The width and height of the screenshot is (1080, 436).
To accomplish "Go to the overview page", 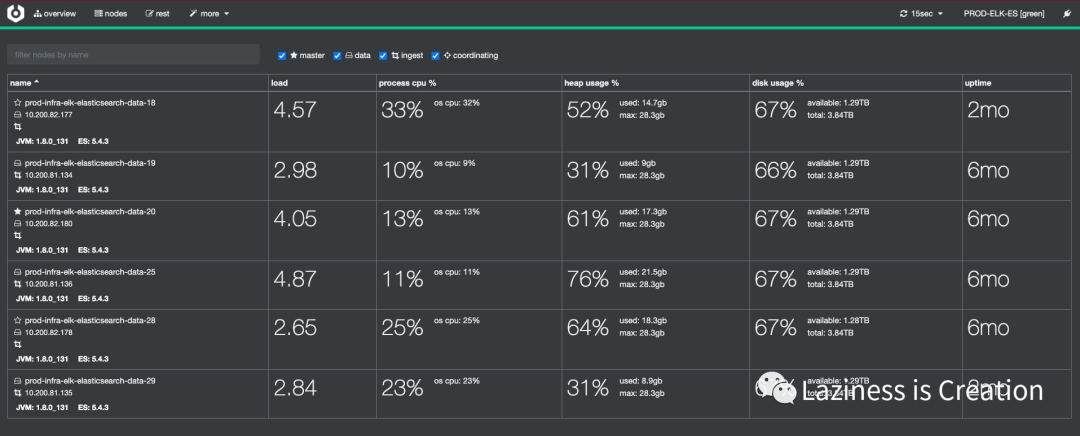I will click(55, 14).
